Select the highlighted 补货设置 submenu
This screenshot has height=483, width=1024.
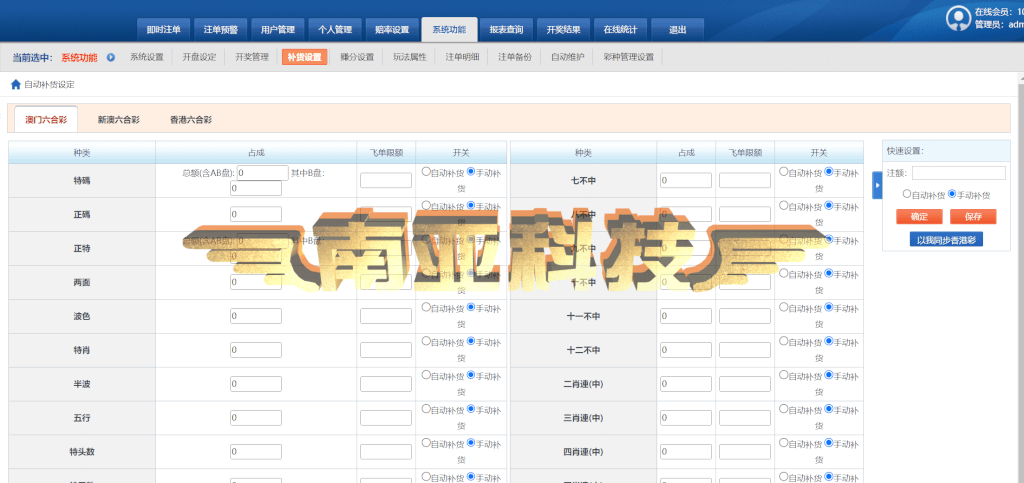(305, 57)
